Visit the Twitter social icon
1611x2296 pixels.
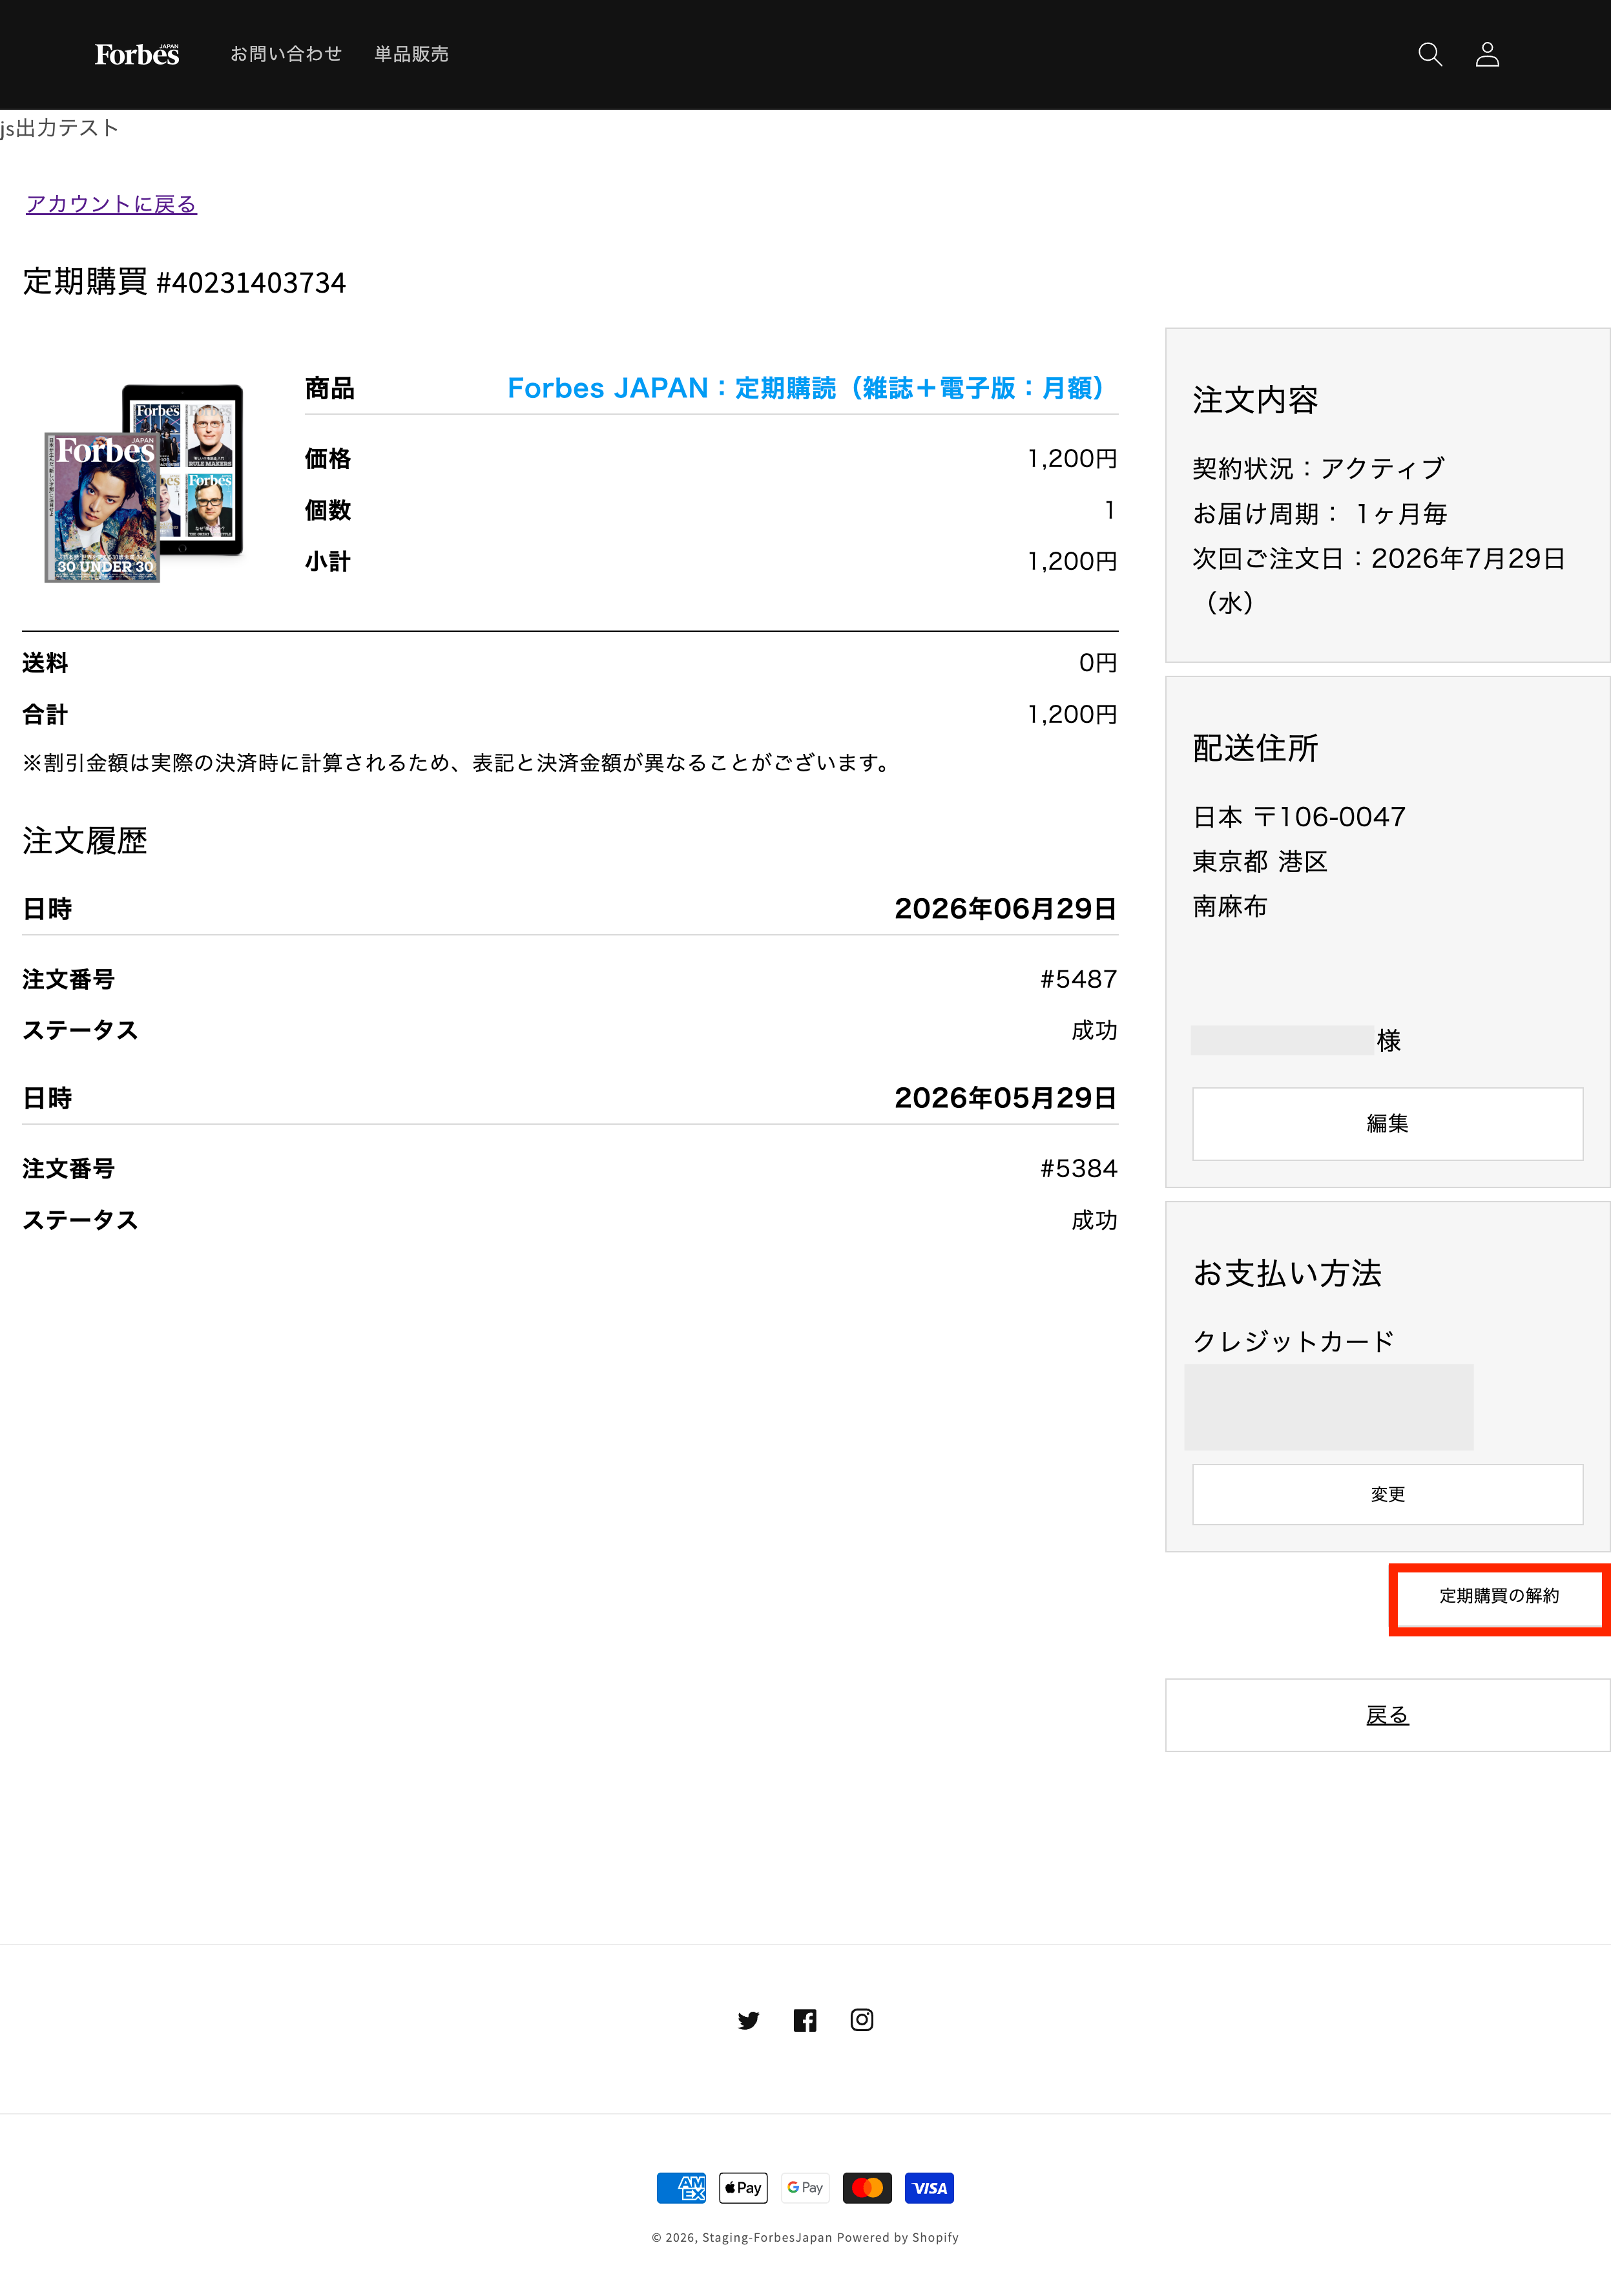tap(748, 2020)
